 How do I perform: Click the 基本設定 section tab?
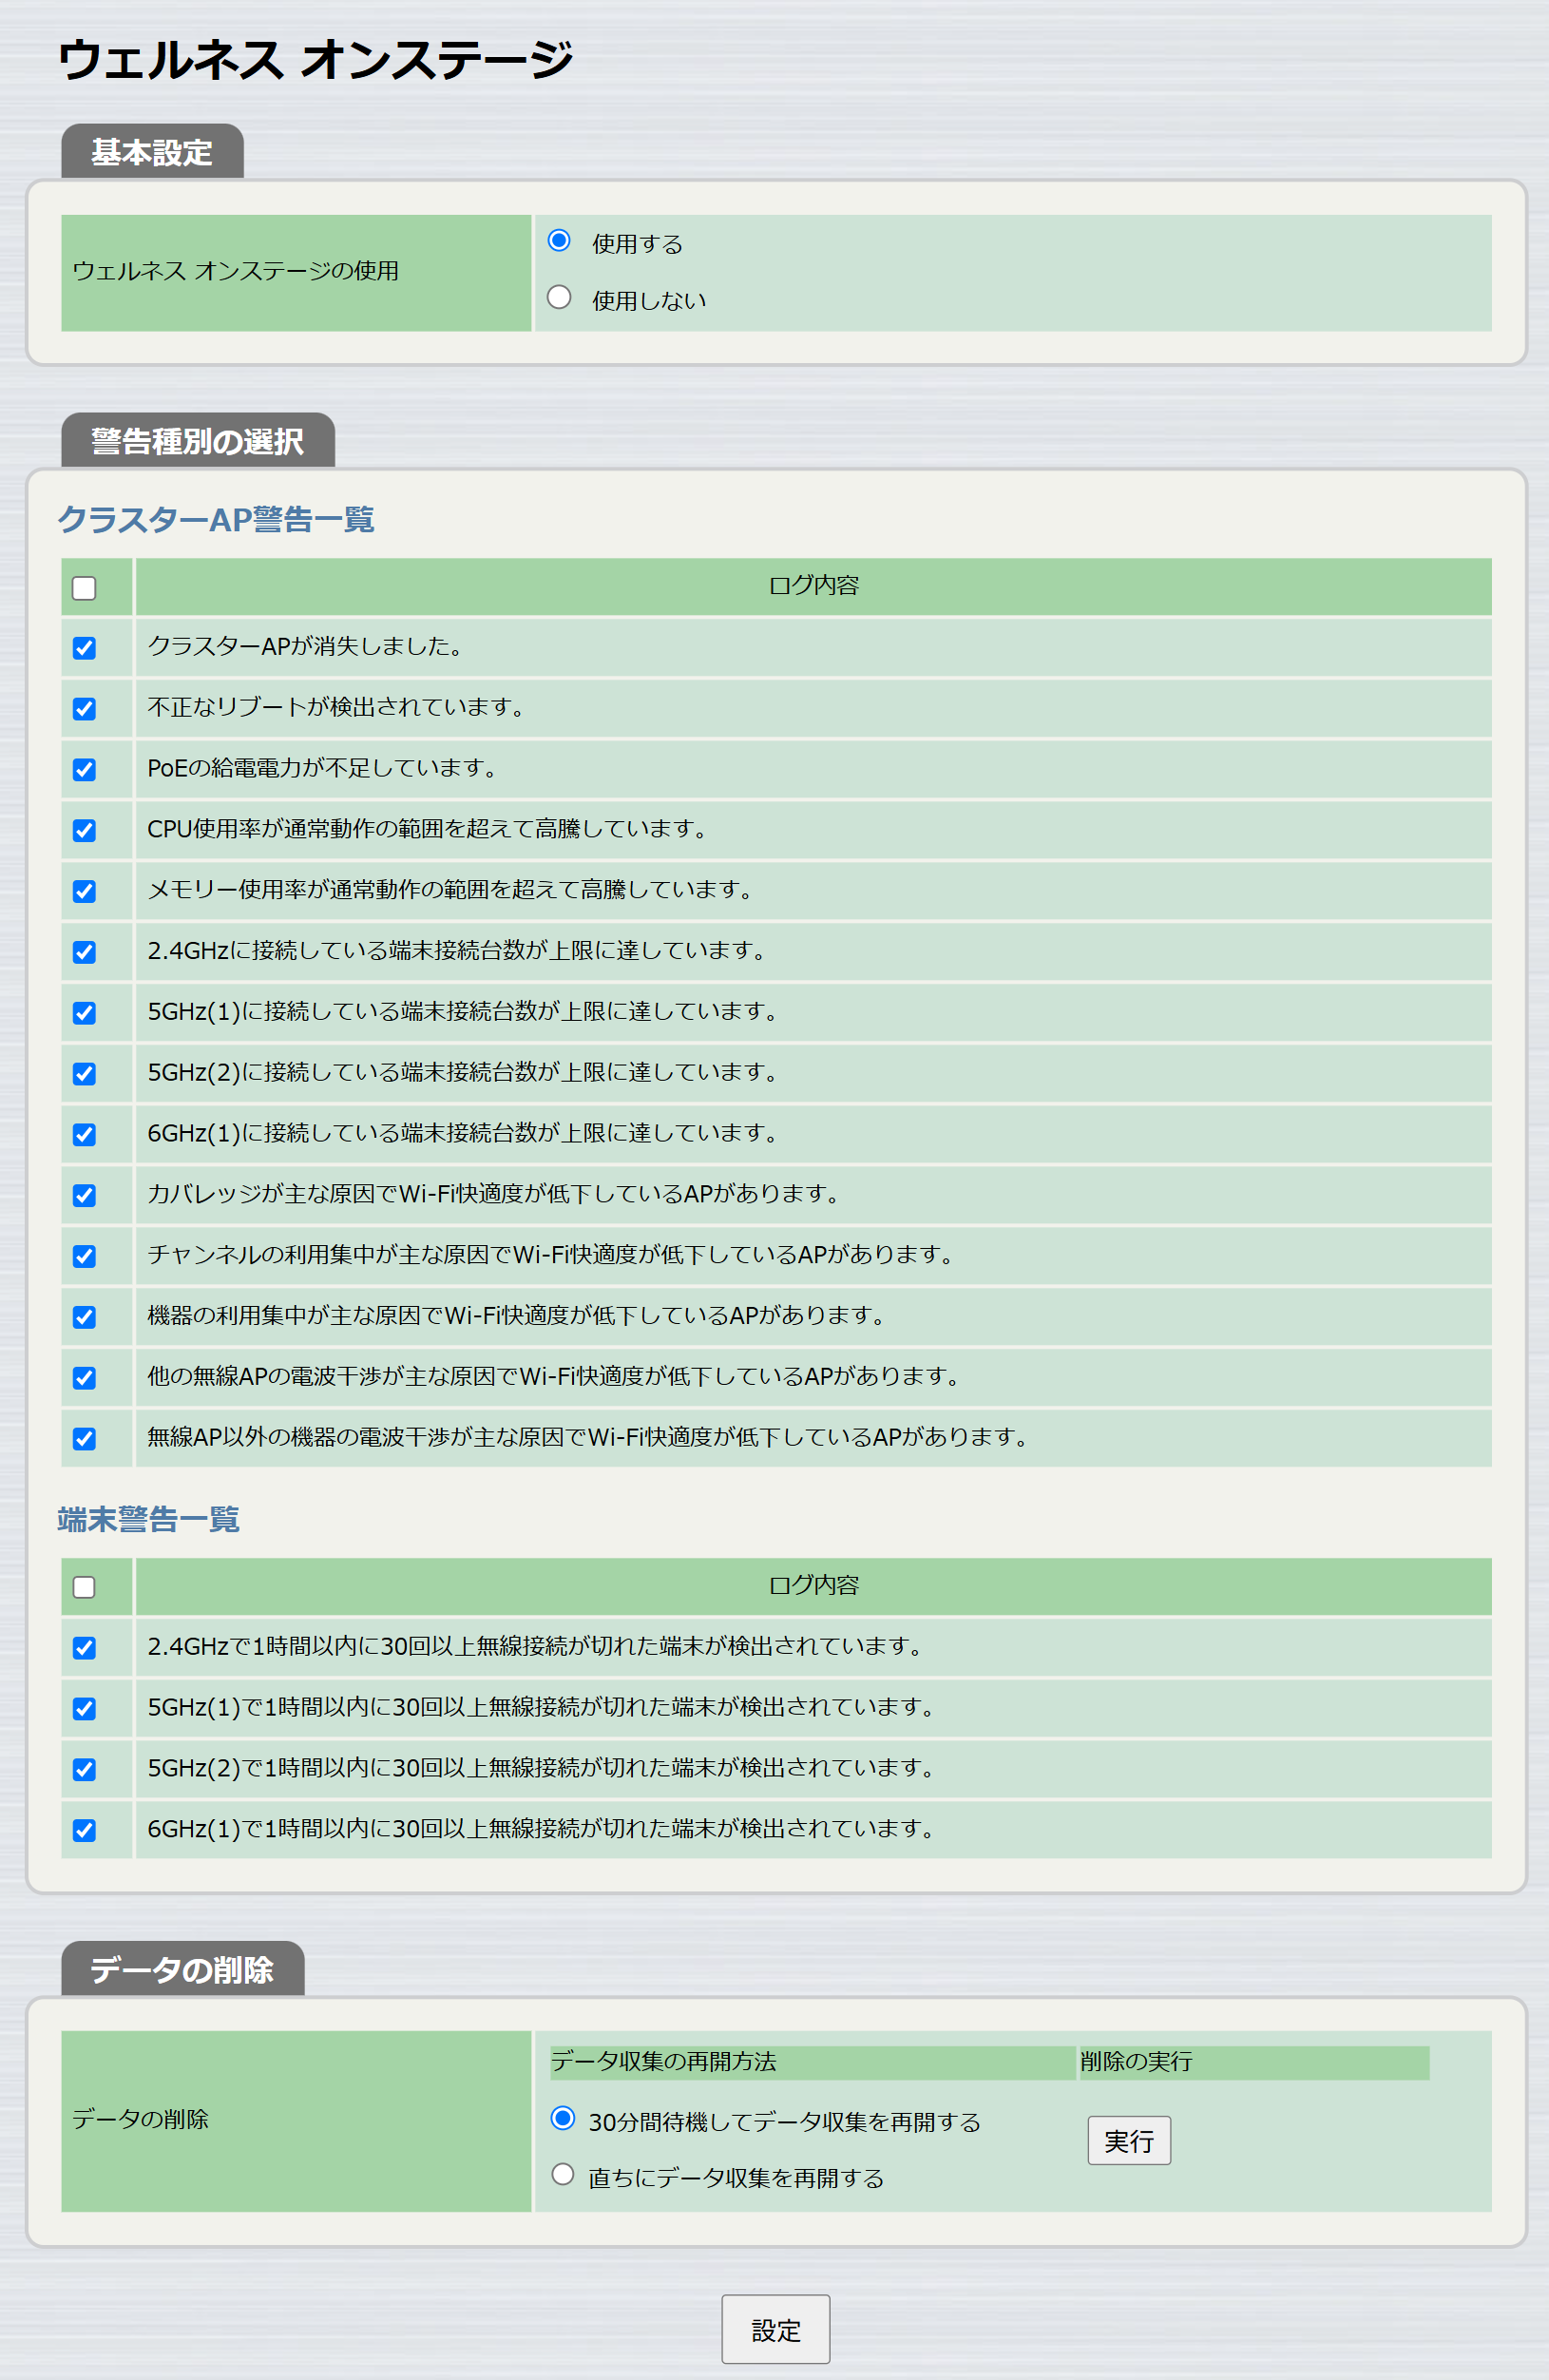[152, 152]
